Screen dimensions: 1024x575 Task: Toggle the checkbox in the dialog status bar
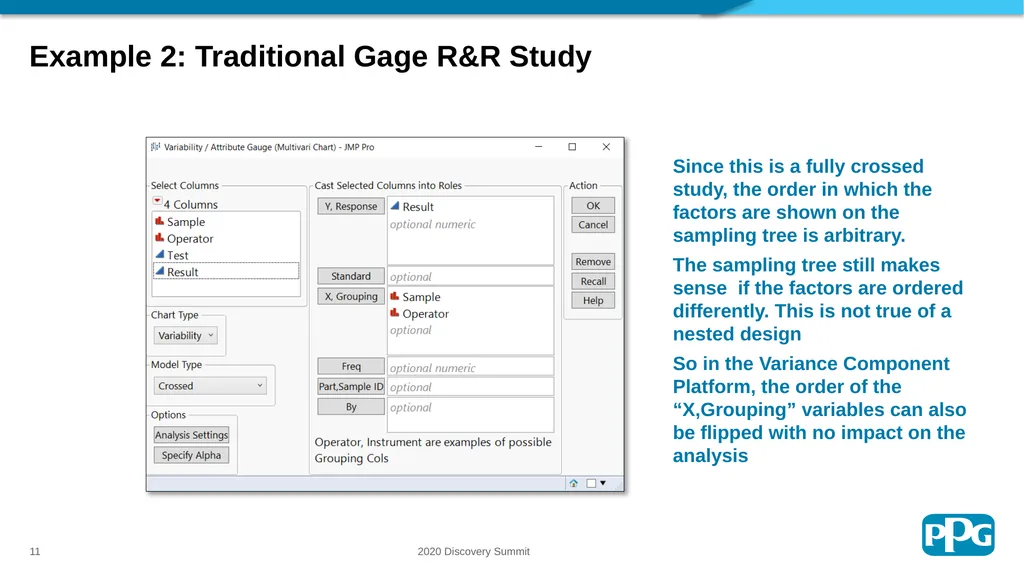point(591,484)
